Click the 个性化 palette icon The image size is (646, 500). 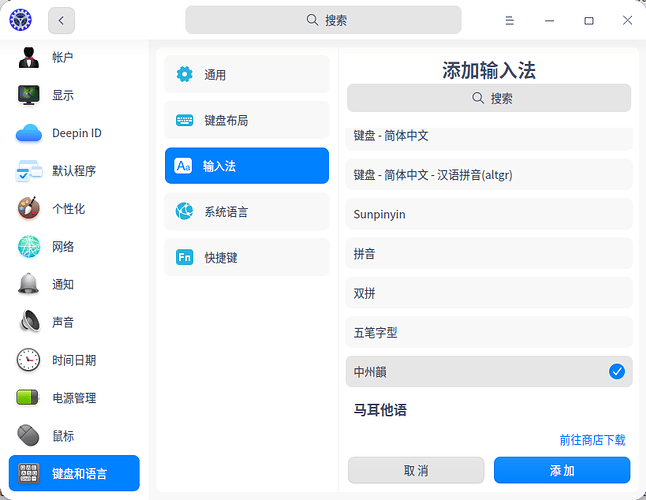28,208
